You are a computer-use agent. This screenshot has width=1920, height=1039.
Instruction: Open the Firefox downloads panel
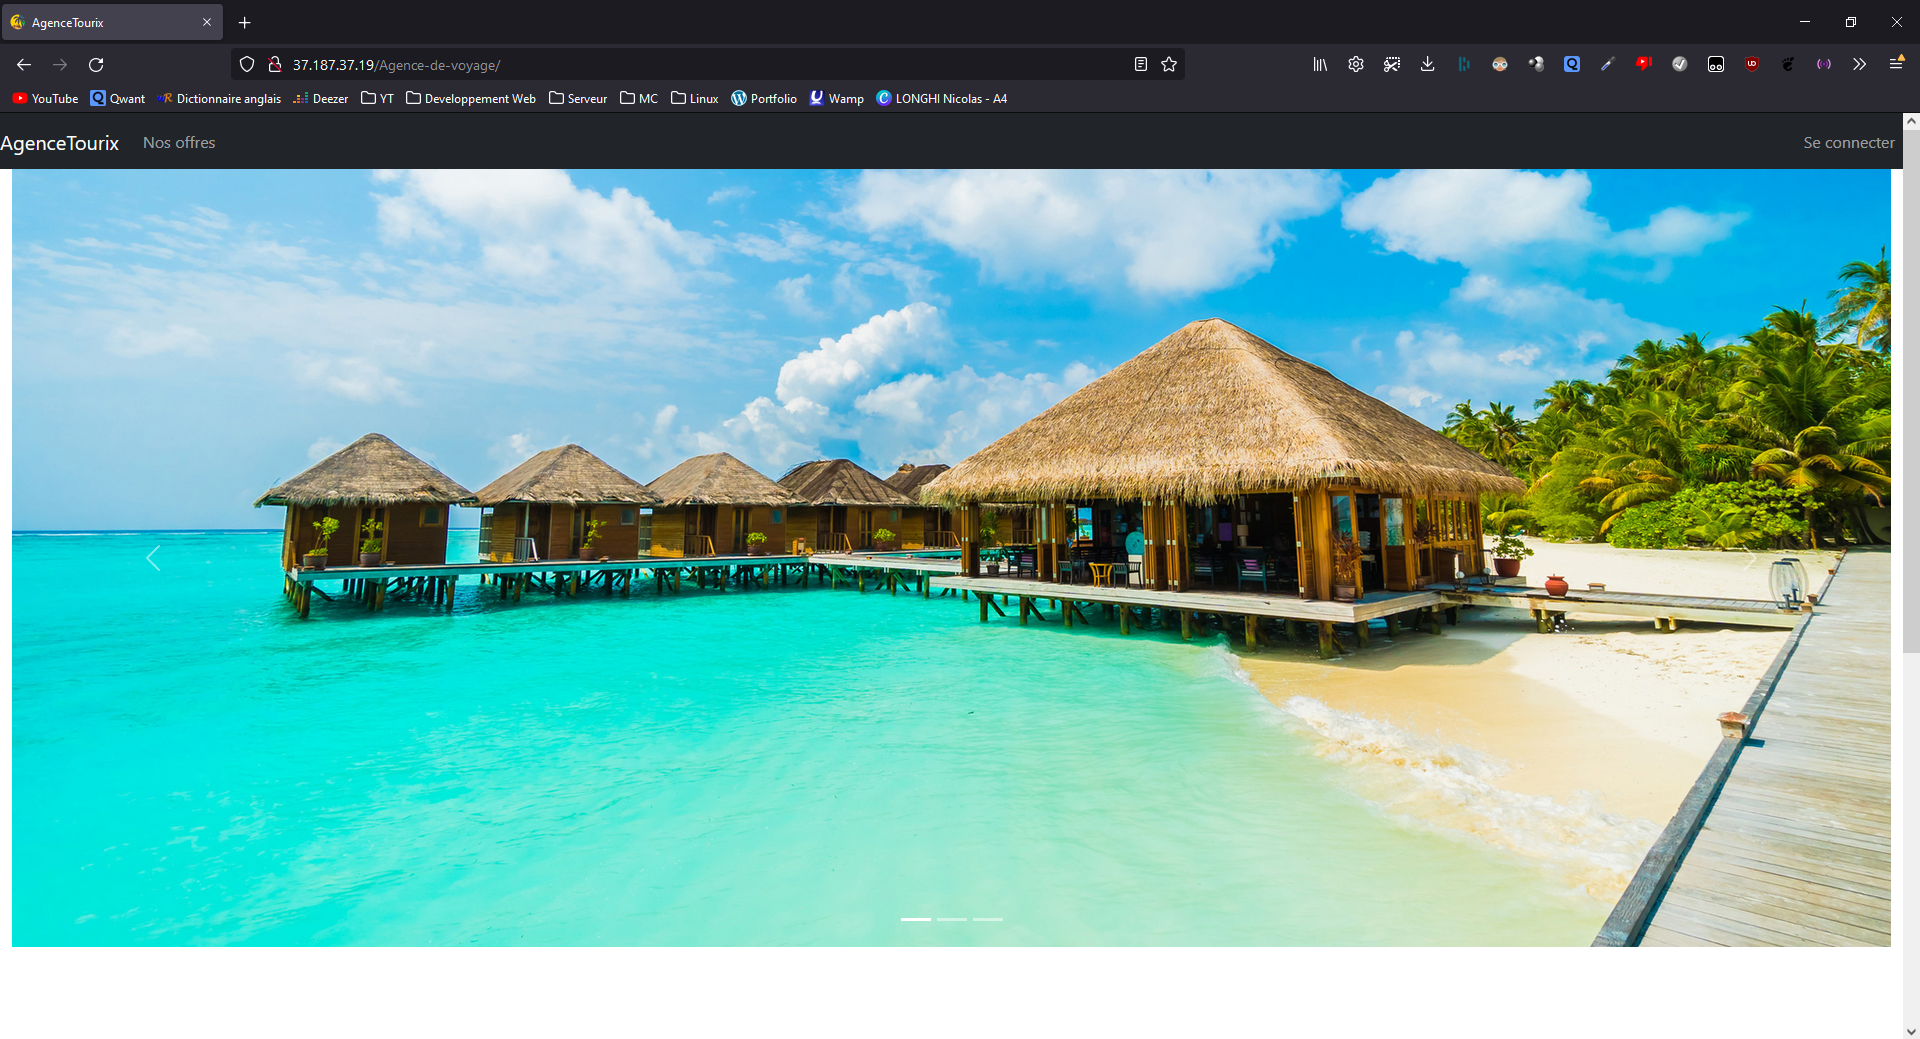pos(1427,65)
